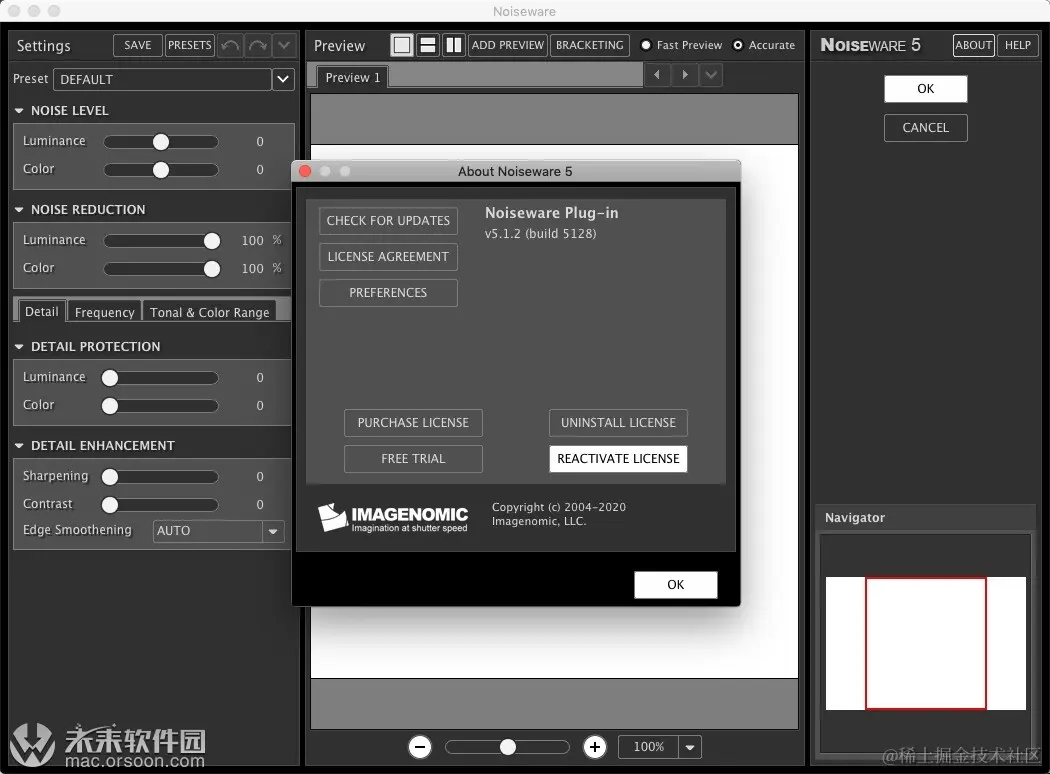Screen dimensions: 1050x774
Task: Click ADD PREVIEW button
Action: tap(508, 45)
